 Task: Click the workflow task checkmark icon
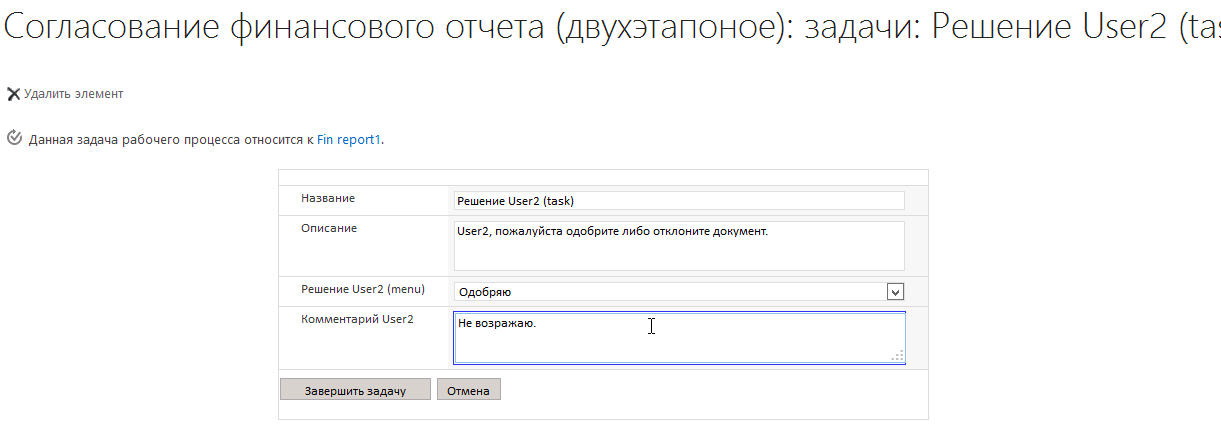tap(14, 139)
